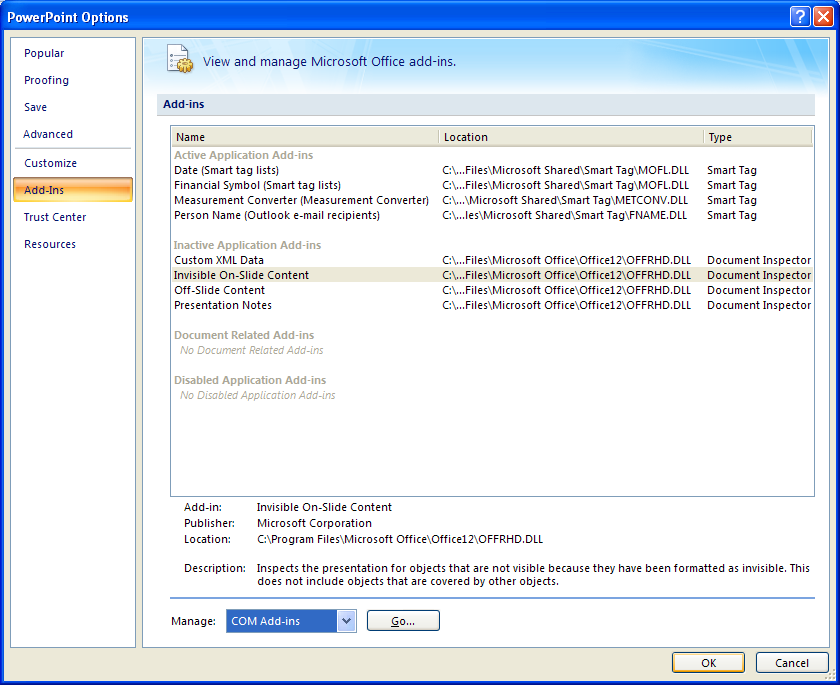Click OFFRHD.DLL location for Off-Slide Content
The width and height of the screenshot is (840, 685).
click(566, 290)
